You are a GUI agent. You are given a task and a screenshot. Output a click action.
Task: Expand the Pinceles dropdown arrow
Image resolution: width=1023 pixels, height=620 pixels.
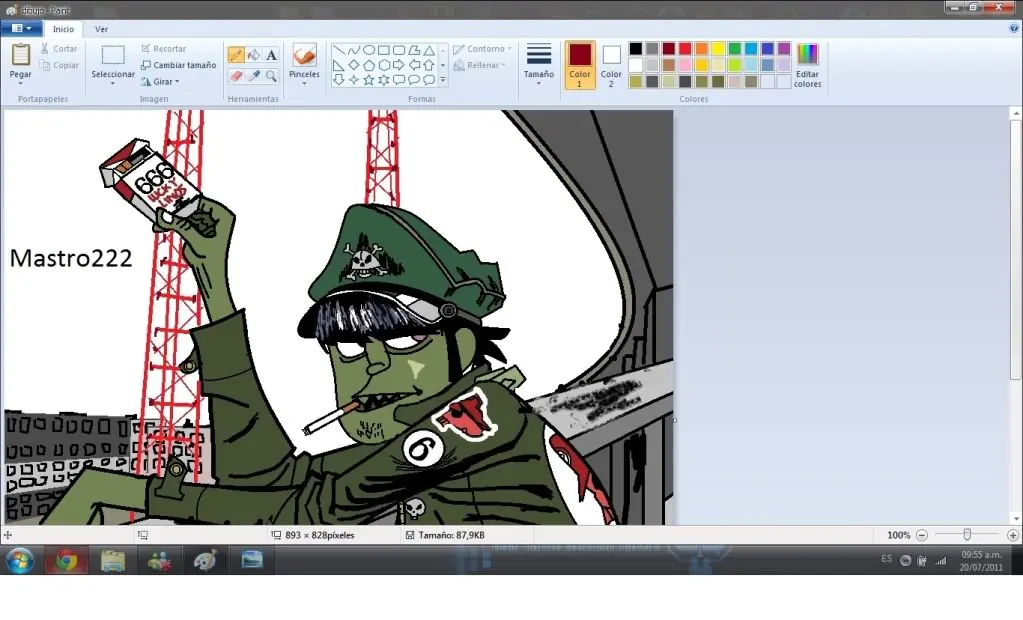[x=304, y=84]
